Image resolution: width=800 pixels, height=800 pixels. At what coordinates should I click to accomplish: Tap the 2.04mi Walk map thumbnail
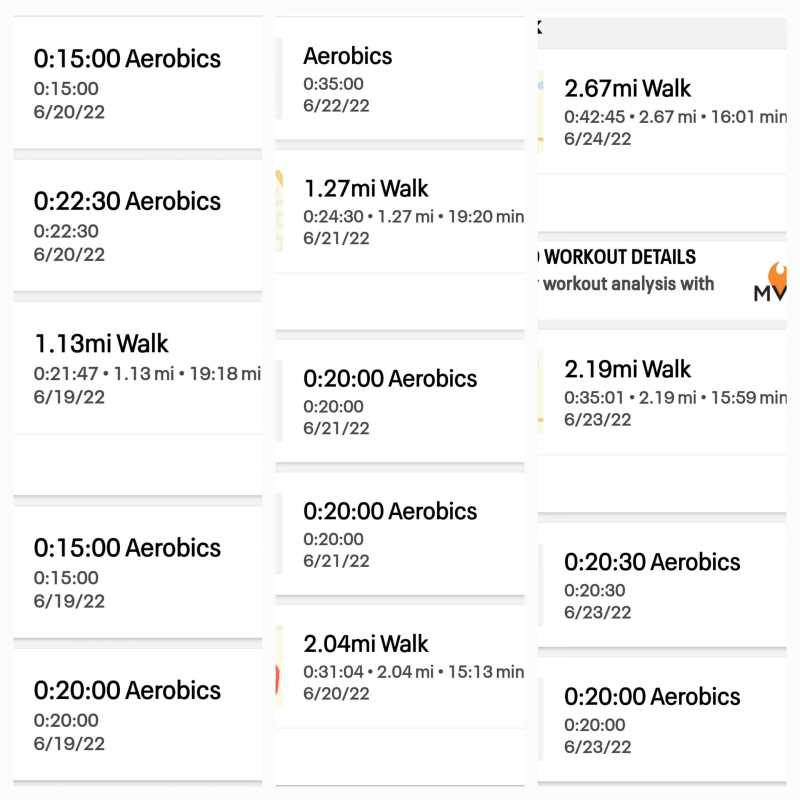(279, 666)
